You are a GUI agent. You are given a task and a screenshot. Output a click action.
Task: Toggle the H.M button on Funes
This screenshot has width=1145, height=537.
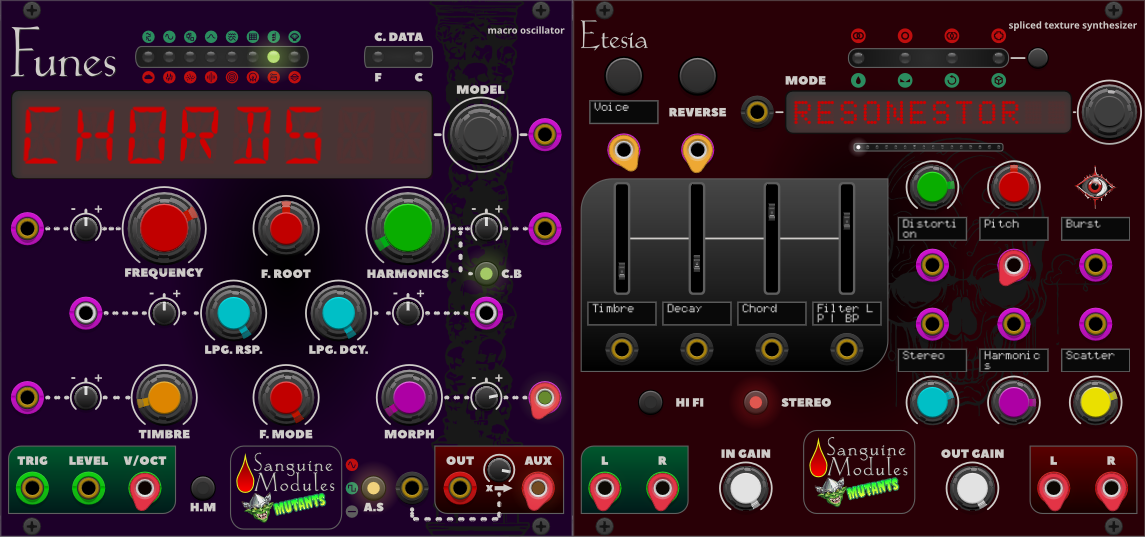click(202, 487)
